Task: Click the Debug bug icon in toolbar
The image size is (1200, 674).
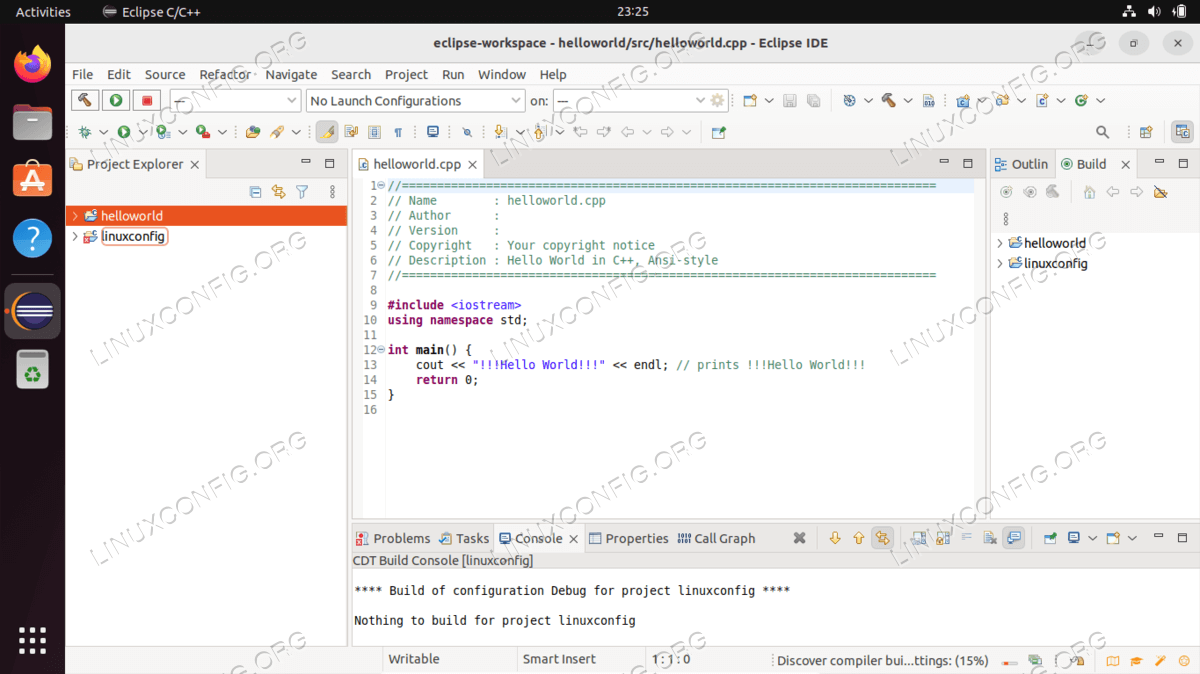Action: tap(85, 132)
